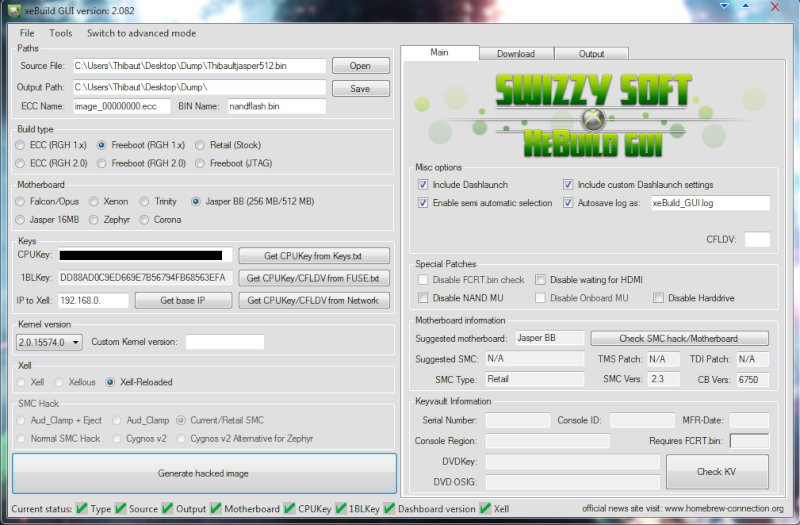Click the green check icon beside Type status

click(82, 508)
